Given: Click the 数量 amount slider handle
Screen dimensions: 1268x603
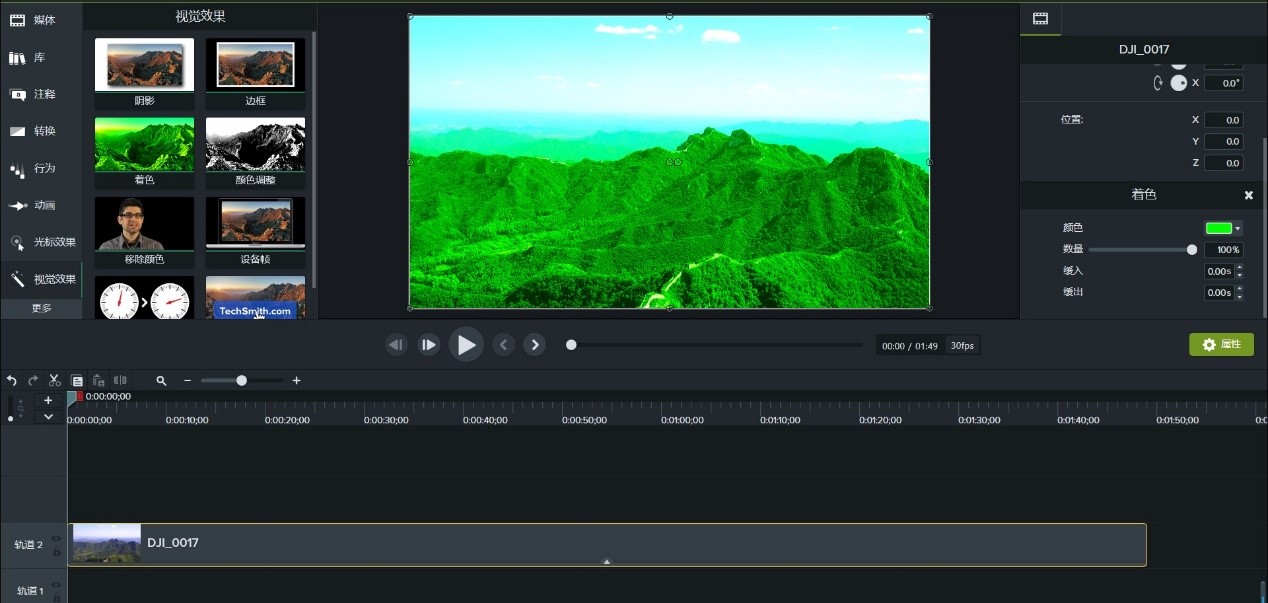Looking at the screenshot, I should (1192, 250).
